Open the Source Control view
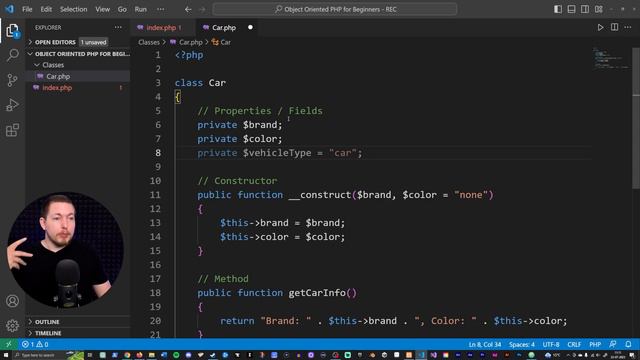This screenshot has height=360, width=640. click(x=12, y=80)
